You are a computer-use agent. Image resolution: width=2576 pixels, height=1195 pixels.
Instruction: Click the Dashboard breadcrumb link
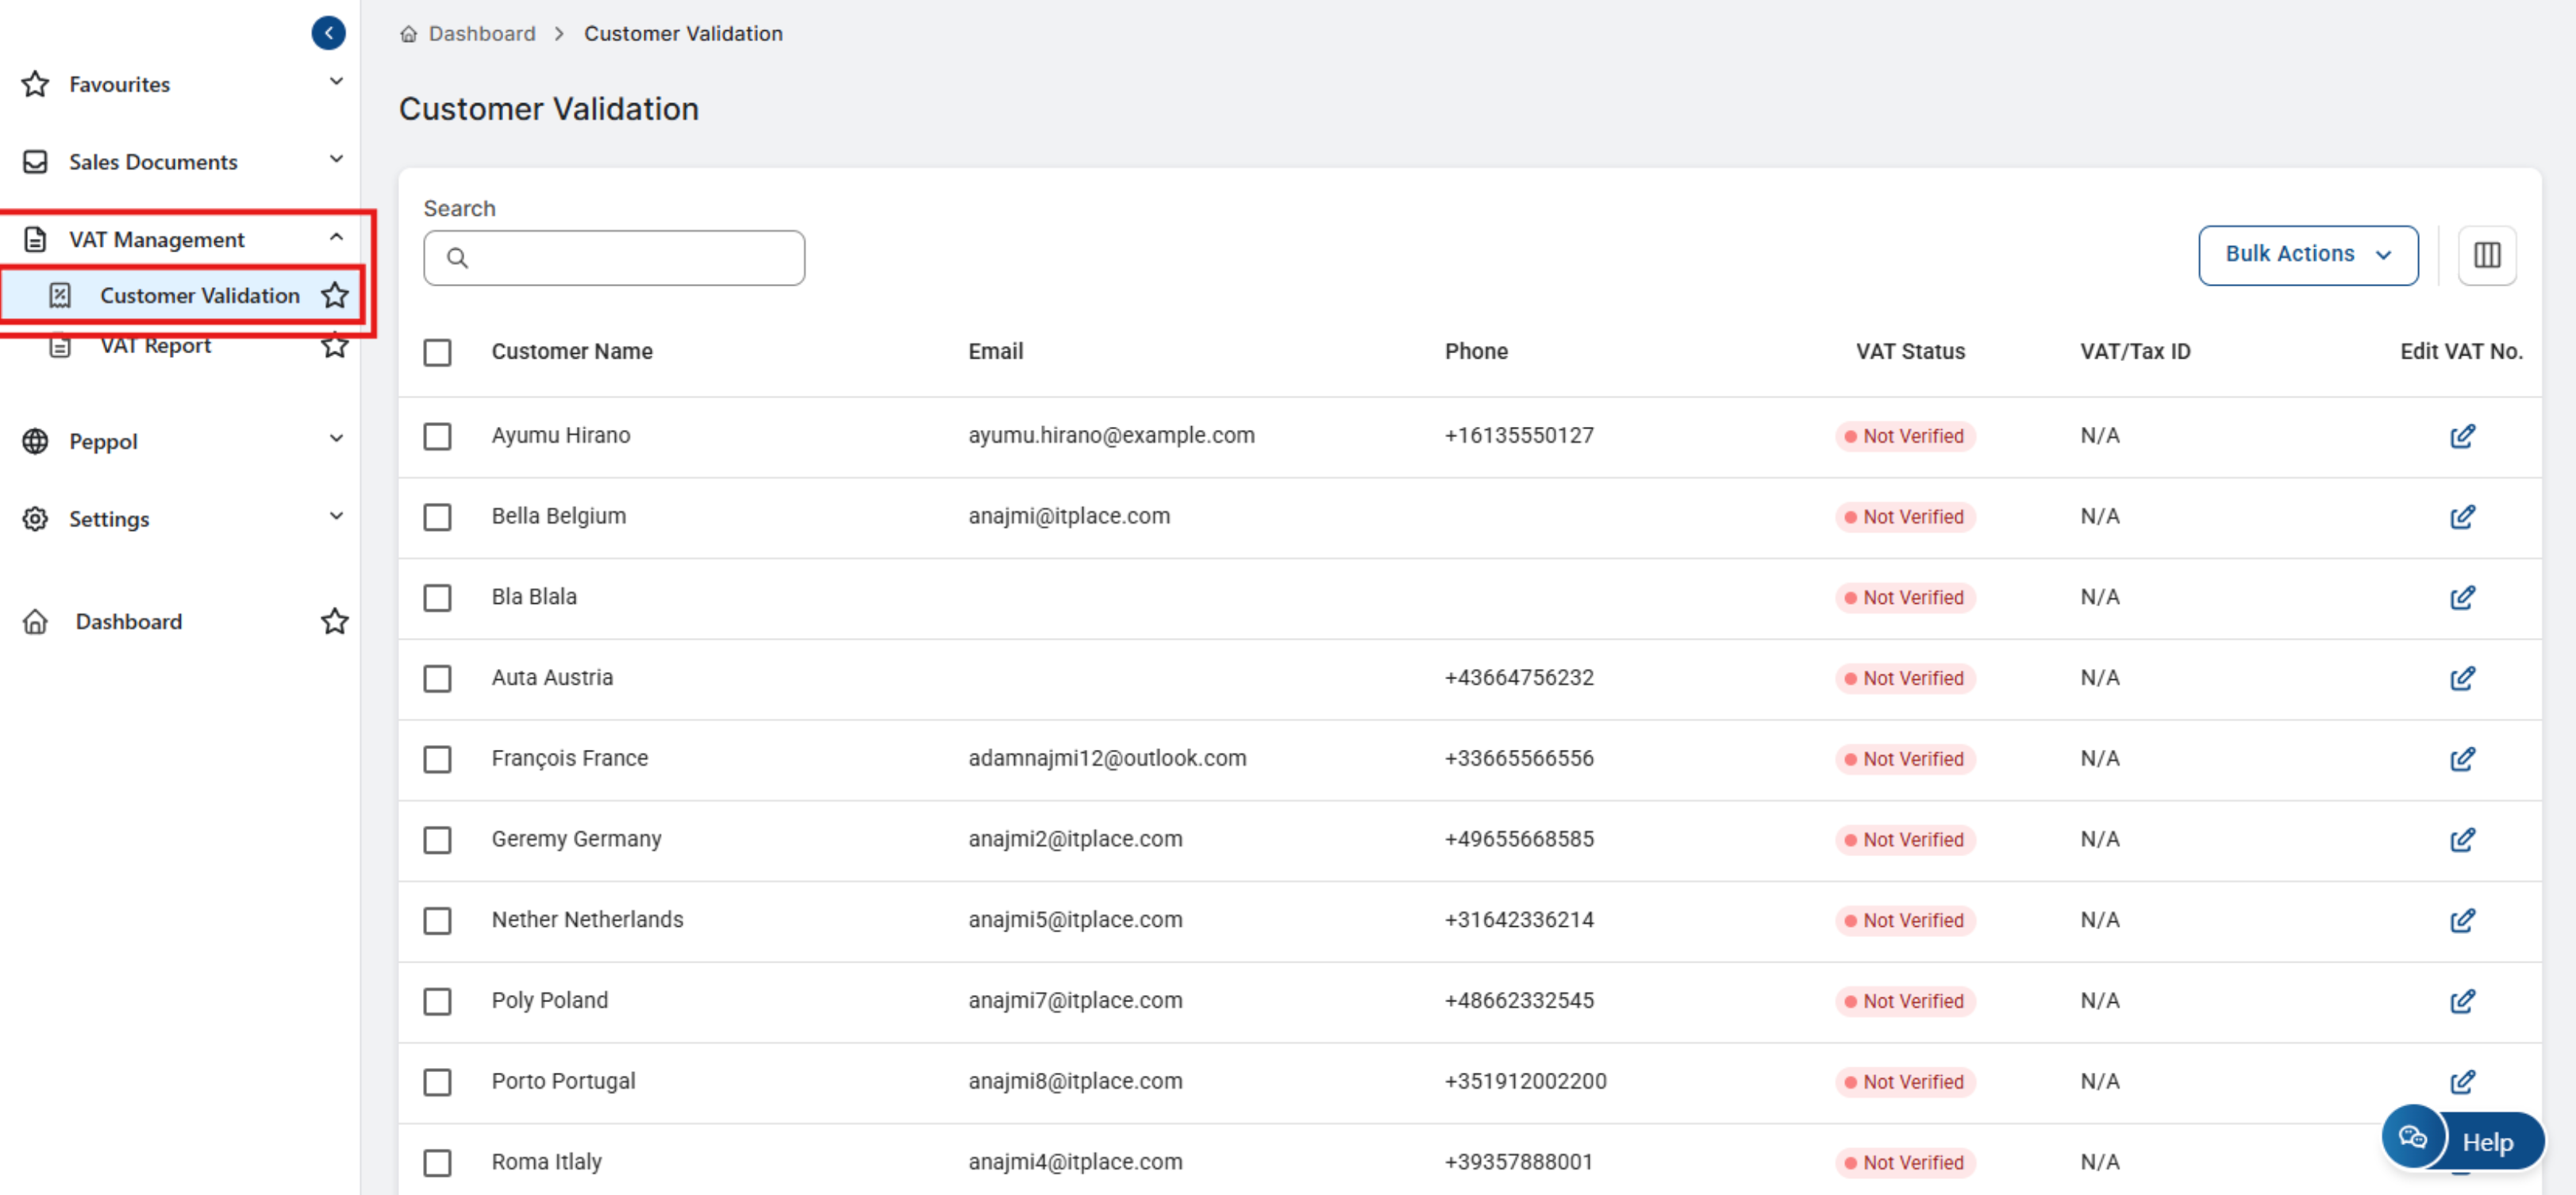pos(481,34)
